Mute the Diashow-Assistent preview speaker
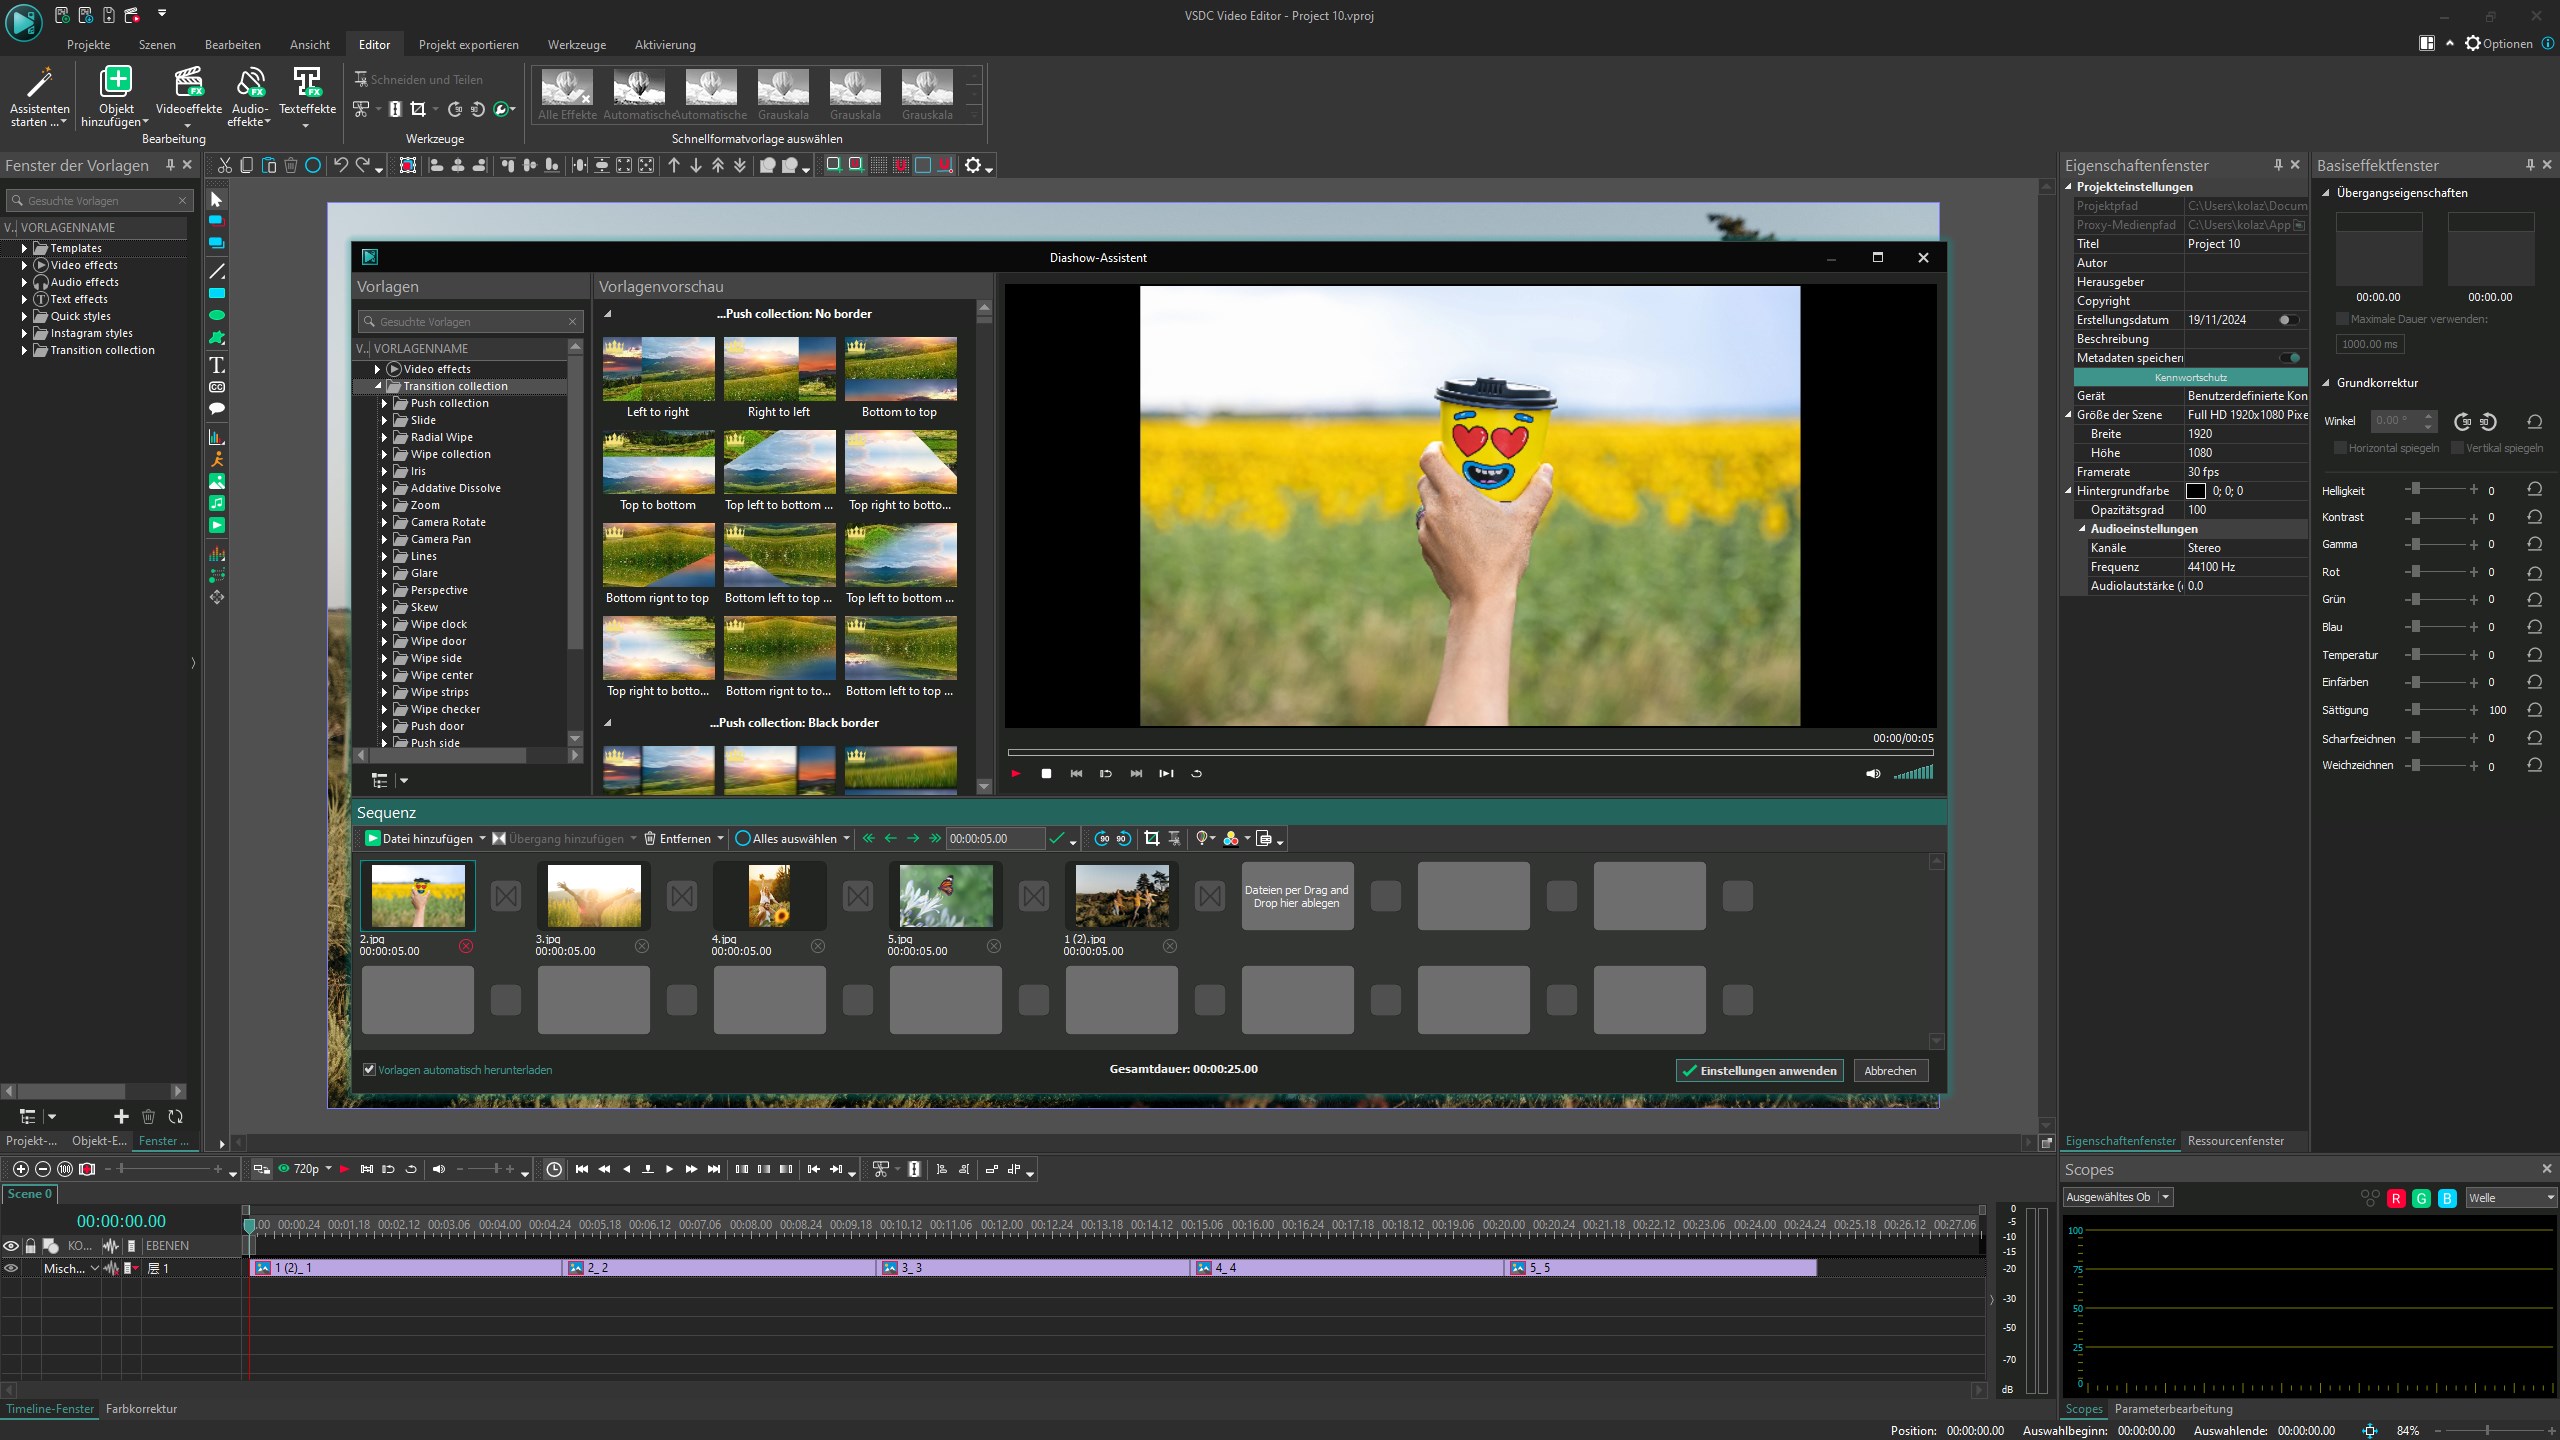Viewport: 2560px width, 1440px height. 1873,773
